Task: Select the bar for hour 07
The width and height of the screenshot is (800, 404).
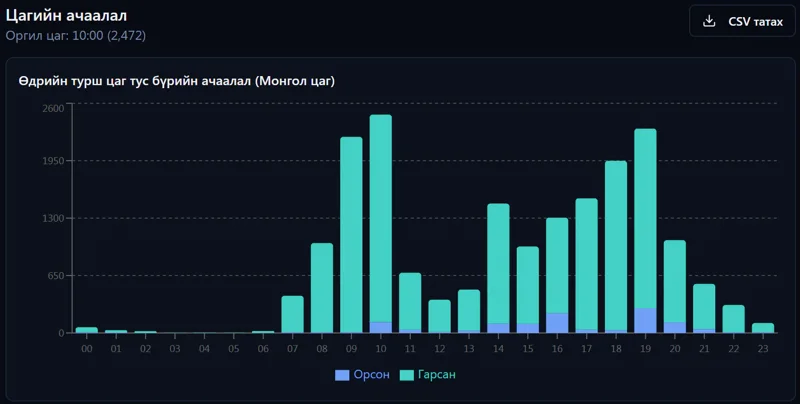Action: coord(292,315)
